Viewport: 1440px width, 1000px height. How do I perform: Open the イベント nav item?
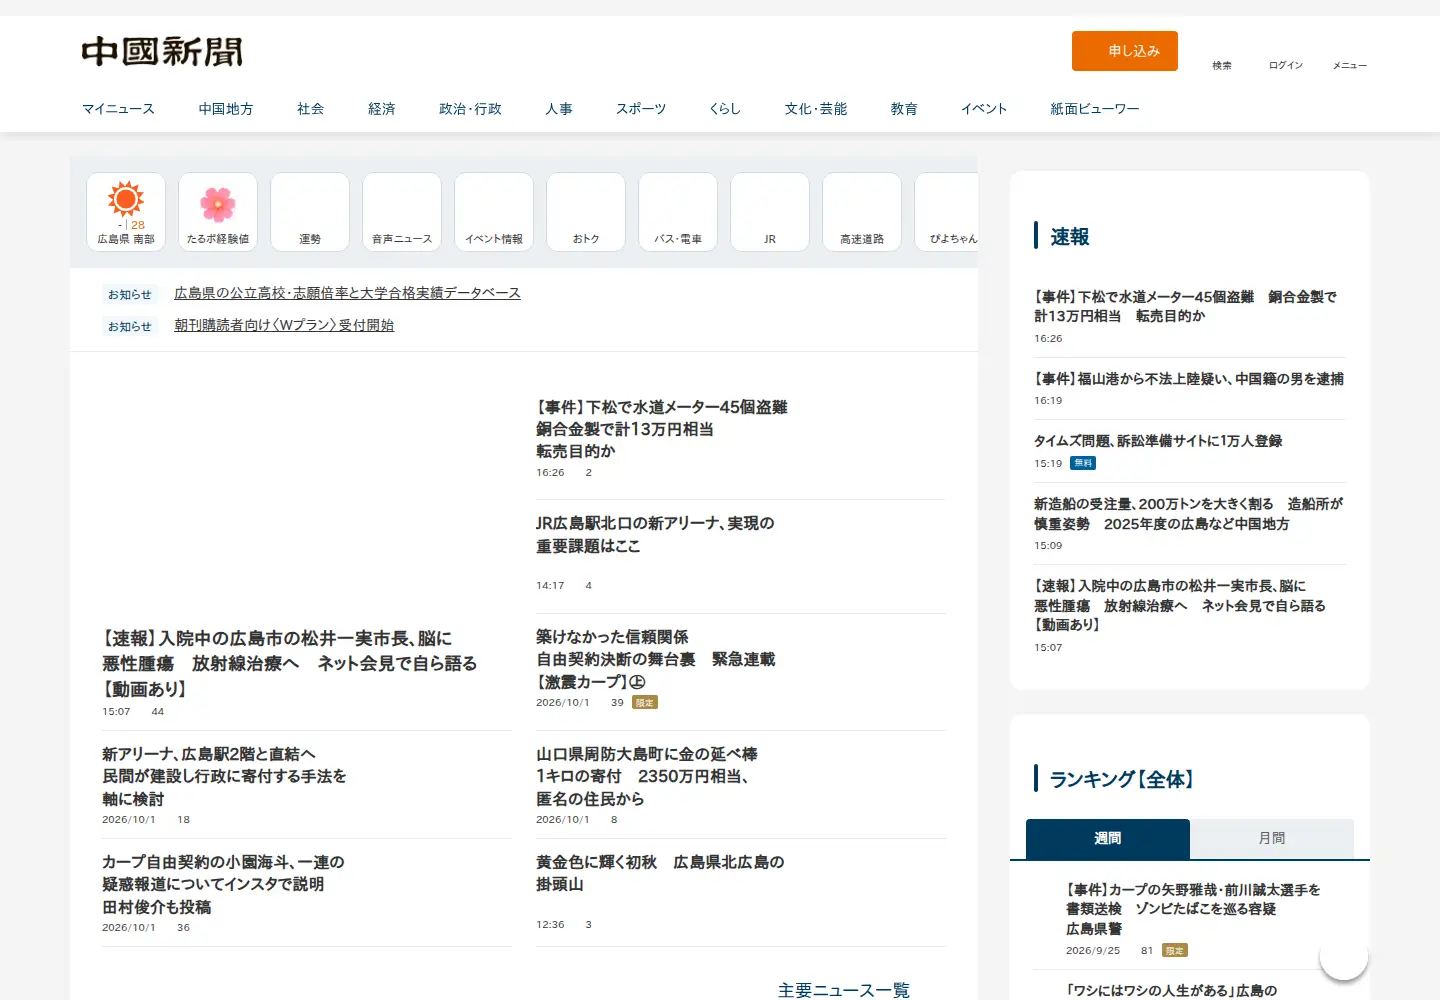[x=984, y=109]
